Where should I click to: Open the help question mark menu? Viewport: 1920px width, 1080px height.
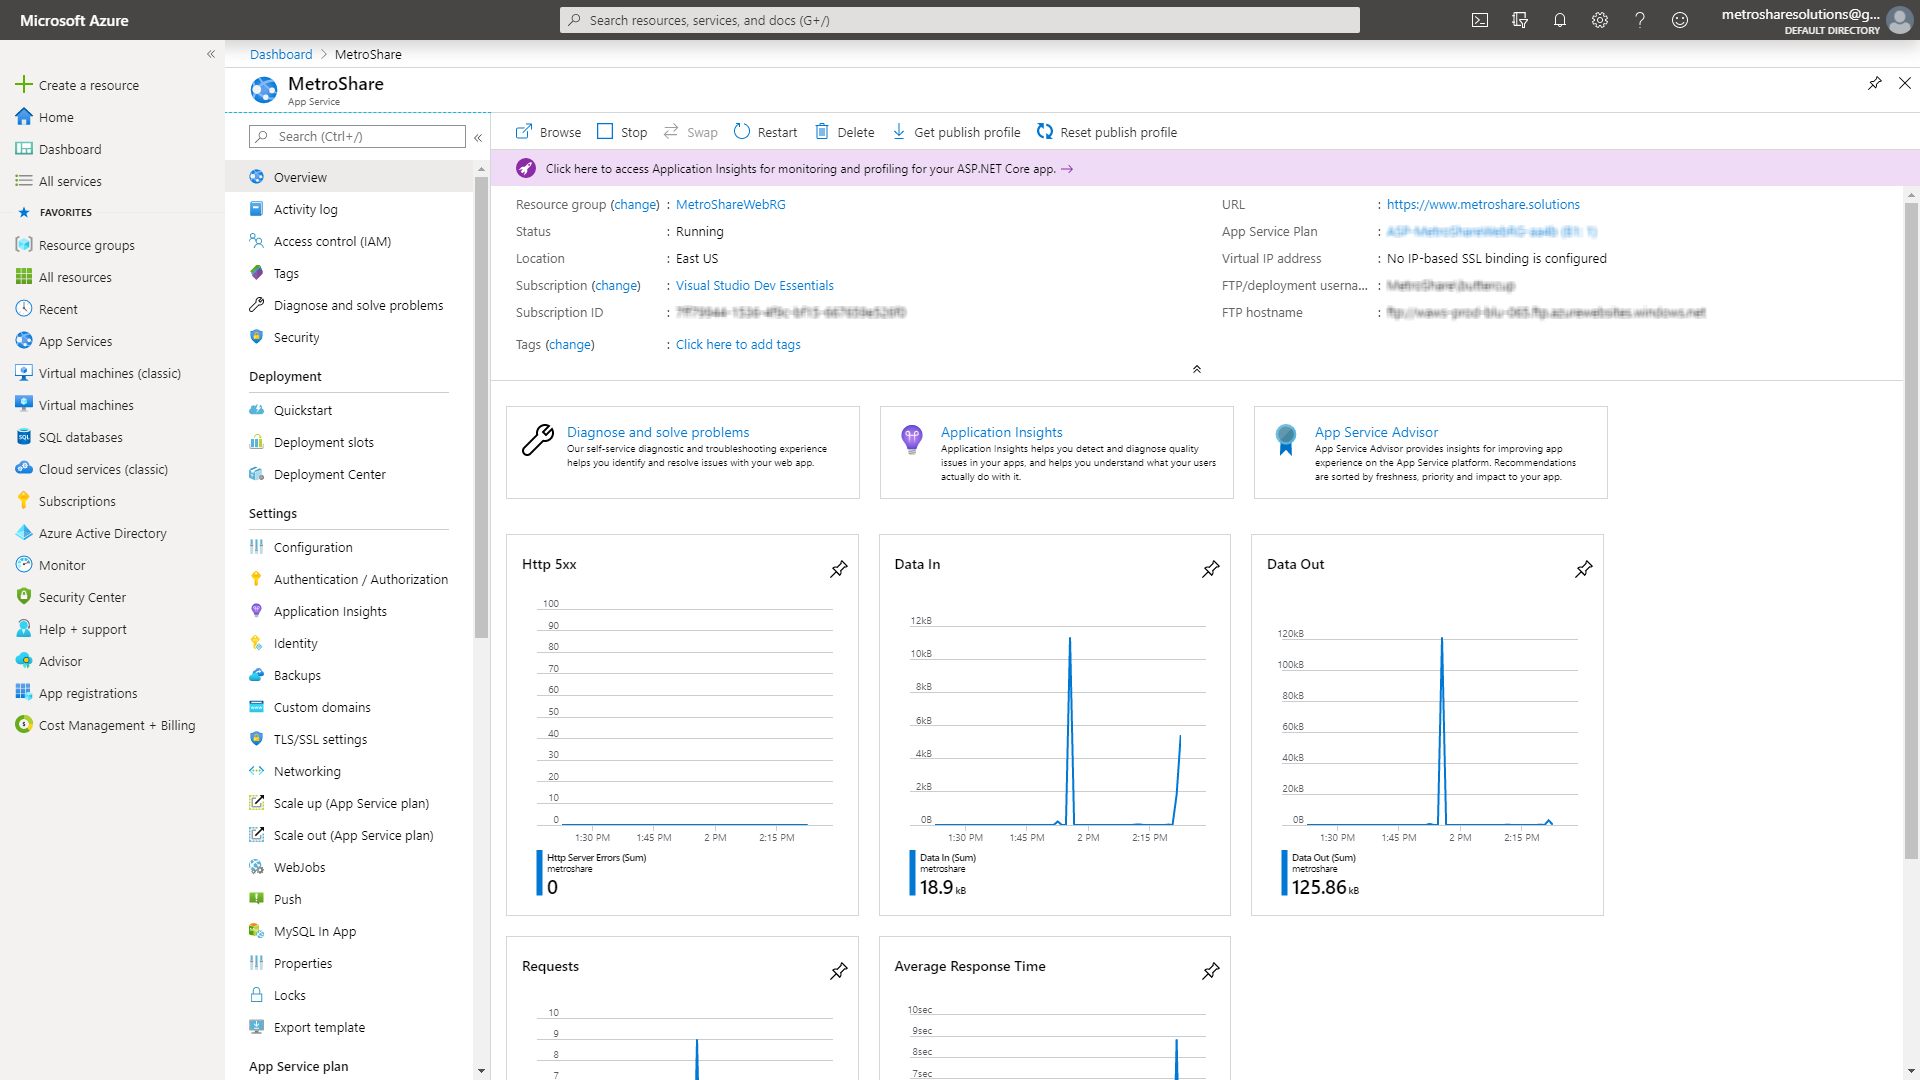1640,20
